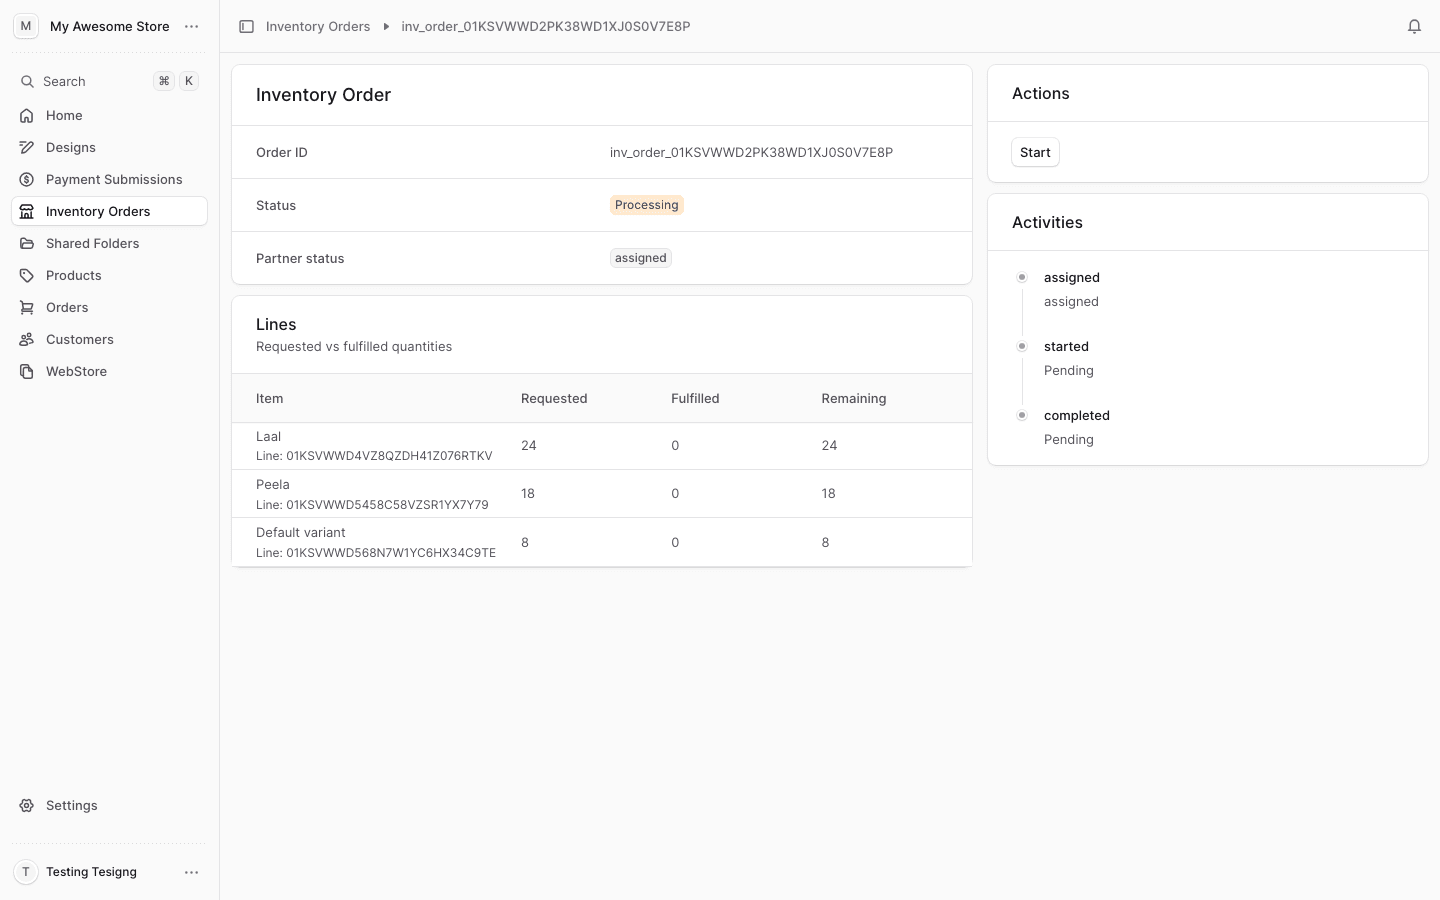
Task: Click the breadcrumb arrow separator
Action: (x=386, y=27)
